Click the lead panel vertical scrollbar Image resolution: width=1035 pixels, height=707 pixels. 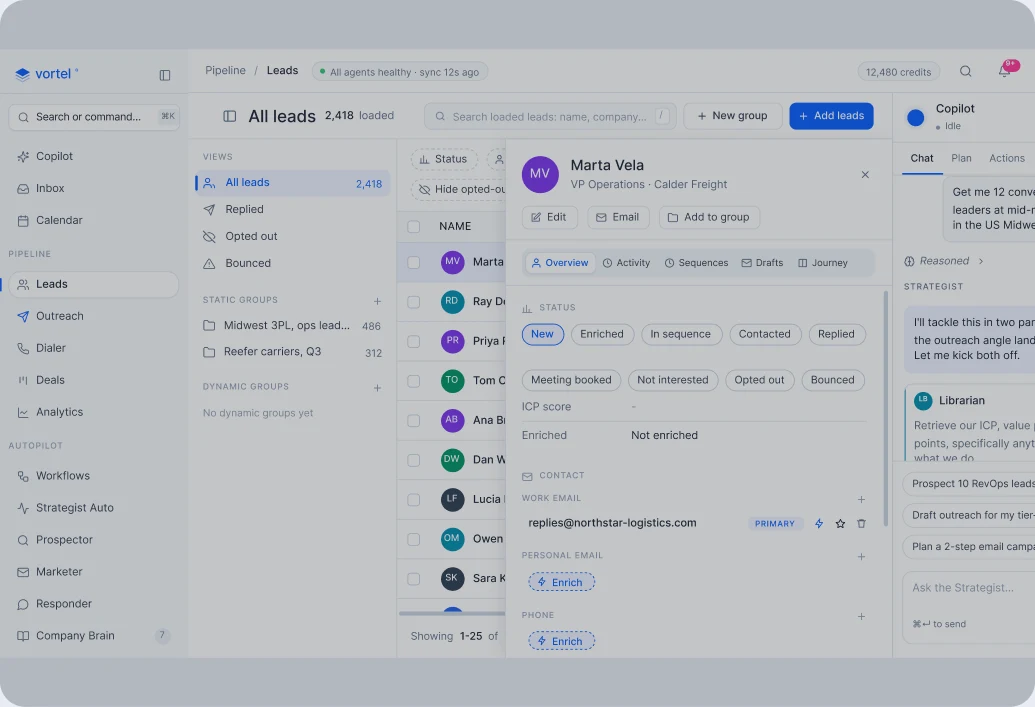(885, 408)
